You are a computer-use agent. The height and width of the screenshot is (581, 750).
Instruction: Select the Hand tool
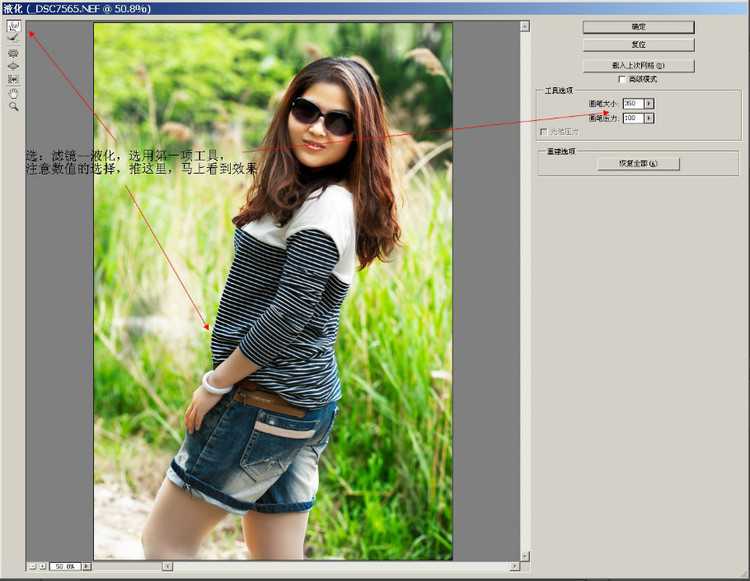pos(14,94)
